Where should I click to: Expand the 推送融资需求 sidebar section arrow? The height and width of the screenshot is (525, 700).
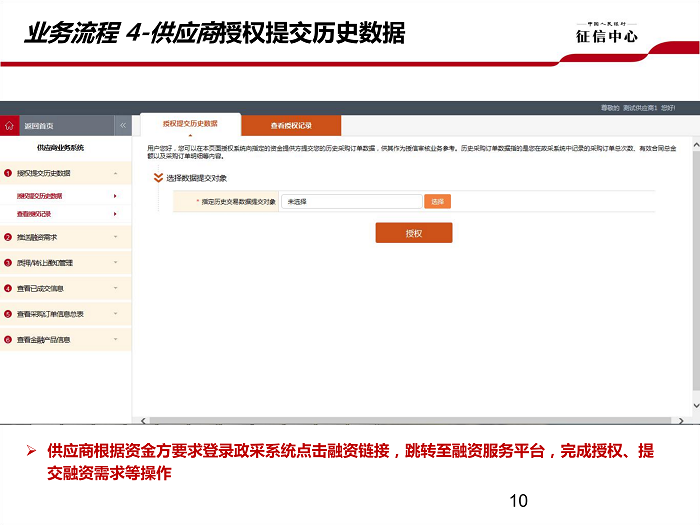tap(115, 237)
